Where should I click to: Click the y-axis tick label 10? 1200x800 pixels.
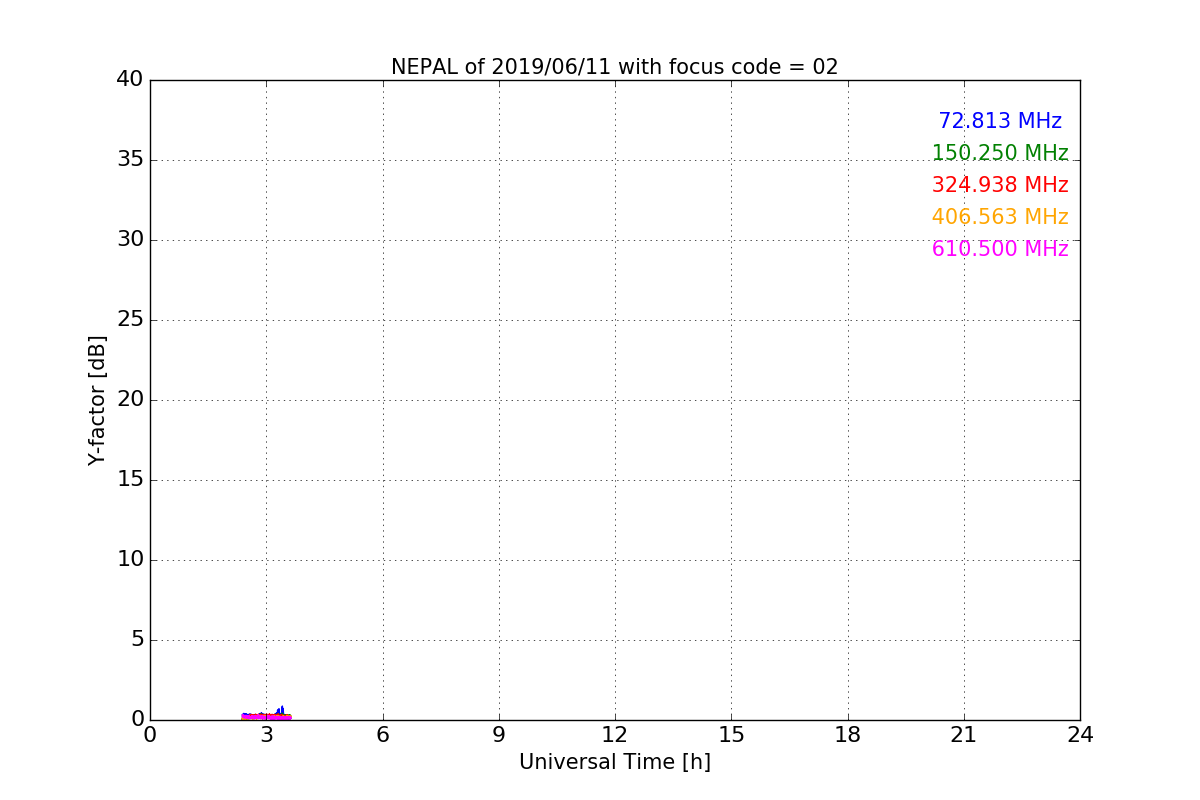(x=130, y=559)
